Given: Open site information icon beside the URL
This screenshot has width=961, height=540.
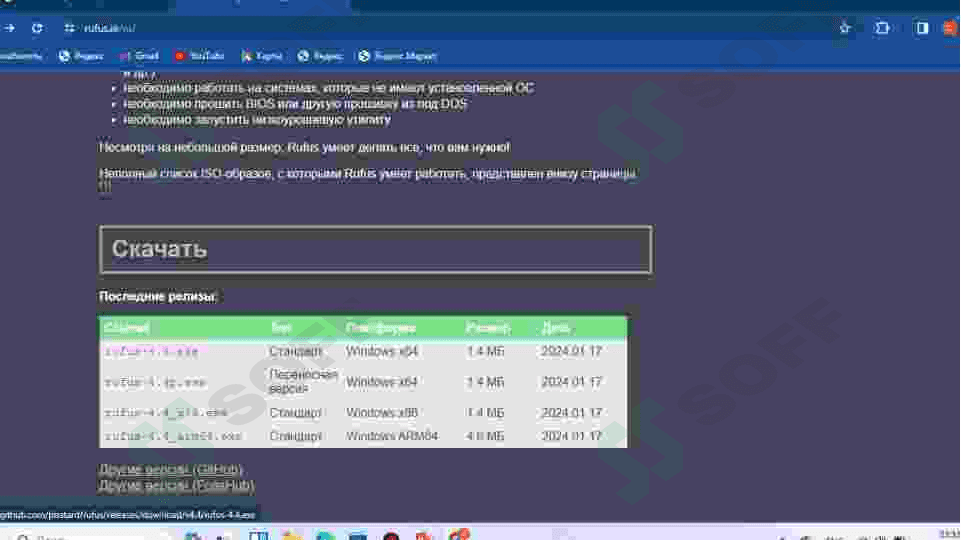Looking at the screenshot, I should click(x=69, y=28).
